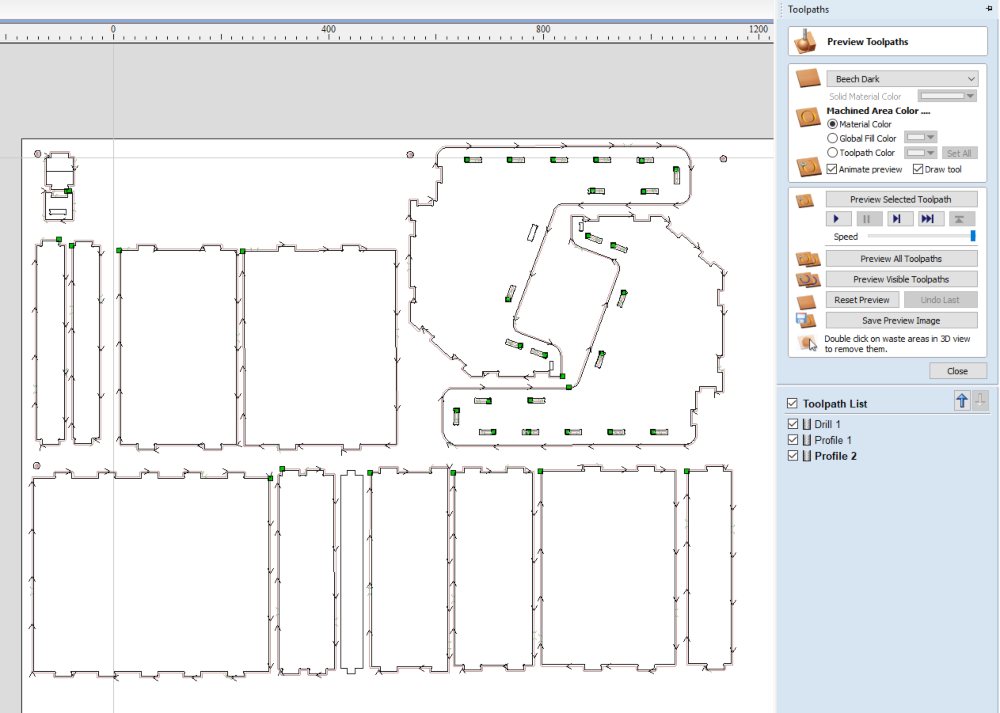
Task: Step to next preview move
Action: point(899,219)
